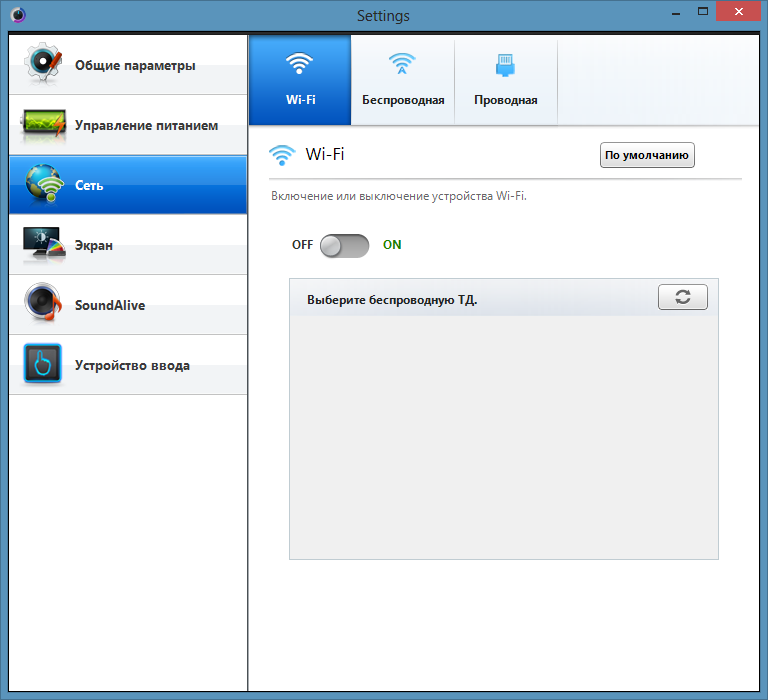Click the Wi-Fi signal icon in the Wi-Fi tab
The image size is (768, 700).
coord(300,66)
